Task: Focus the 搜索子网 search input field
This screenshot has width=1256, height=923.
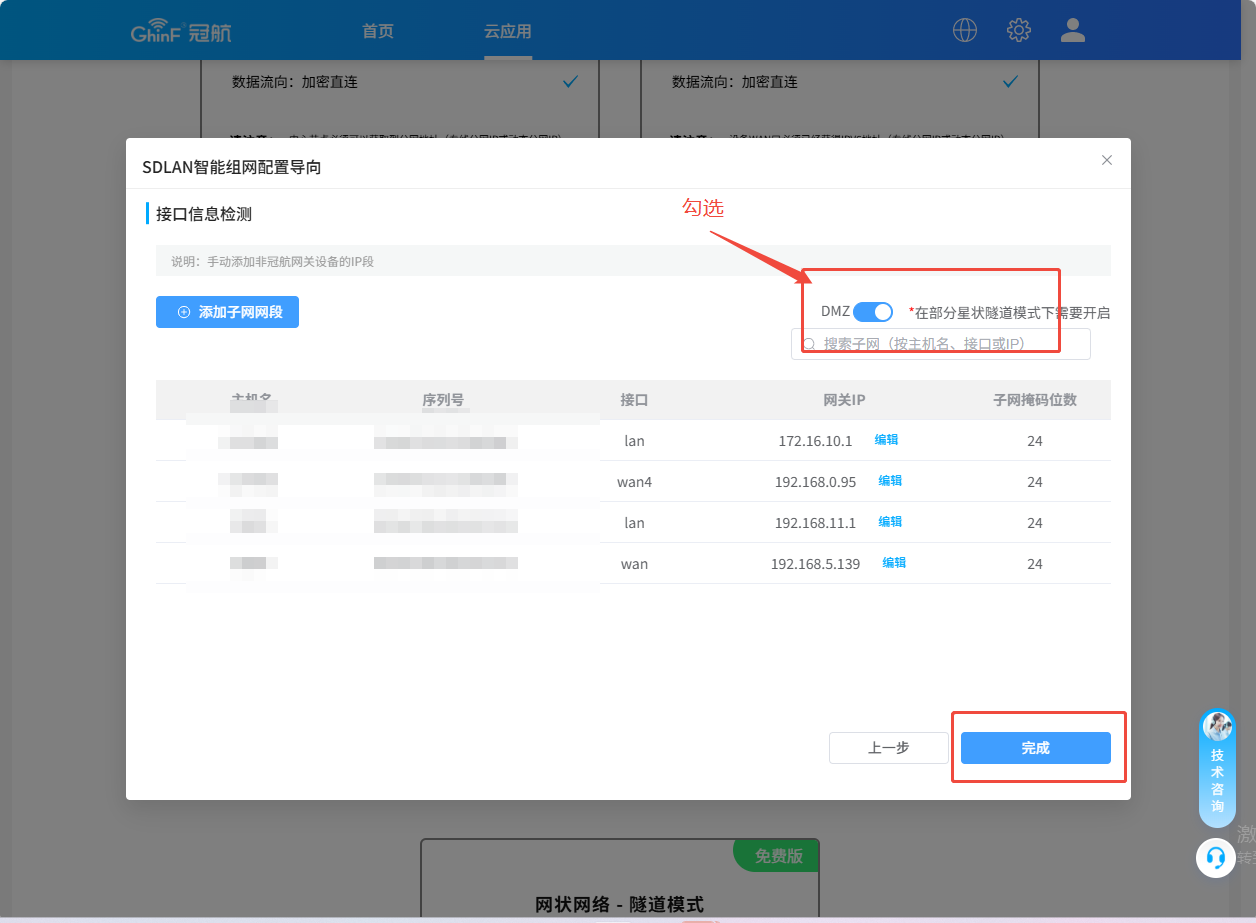Action: click(950, 344)
